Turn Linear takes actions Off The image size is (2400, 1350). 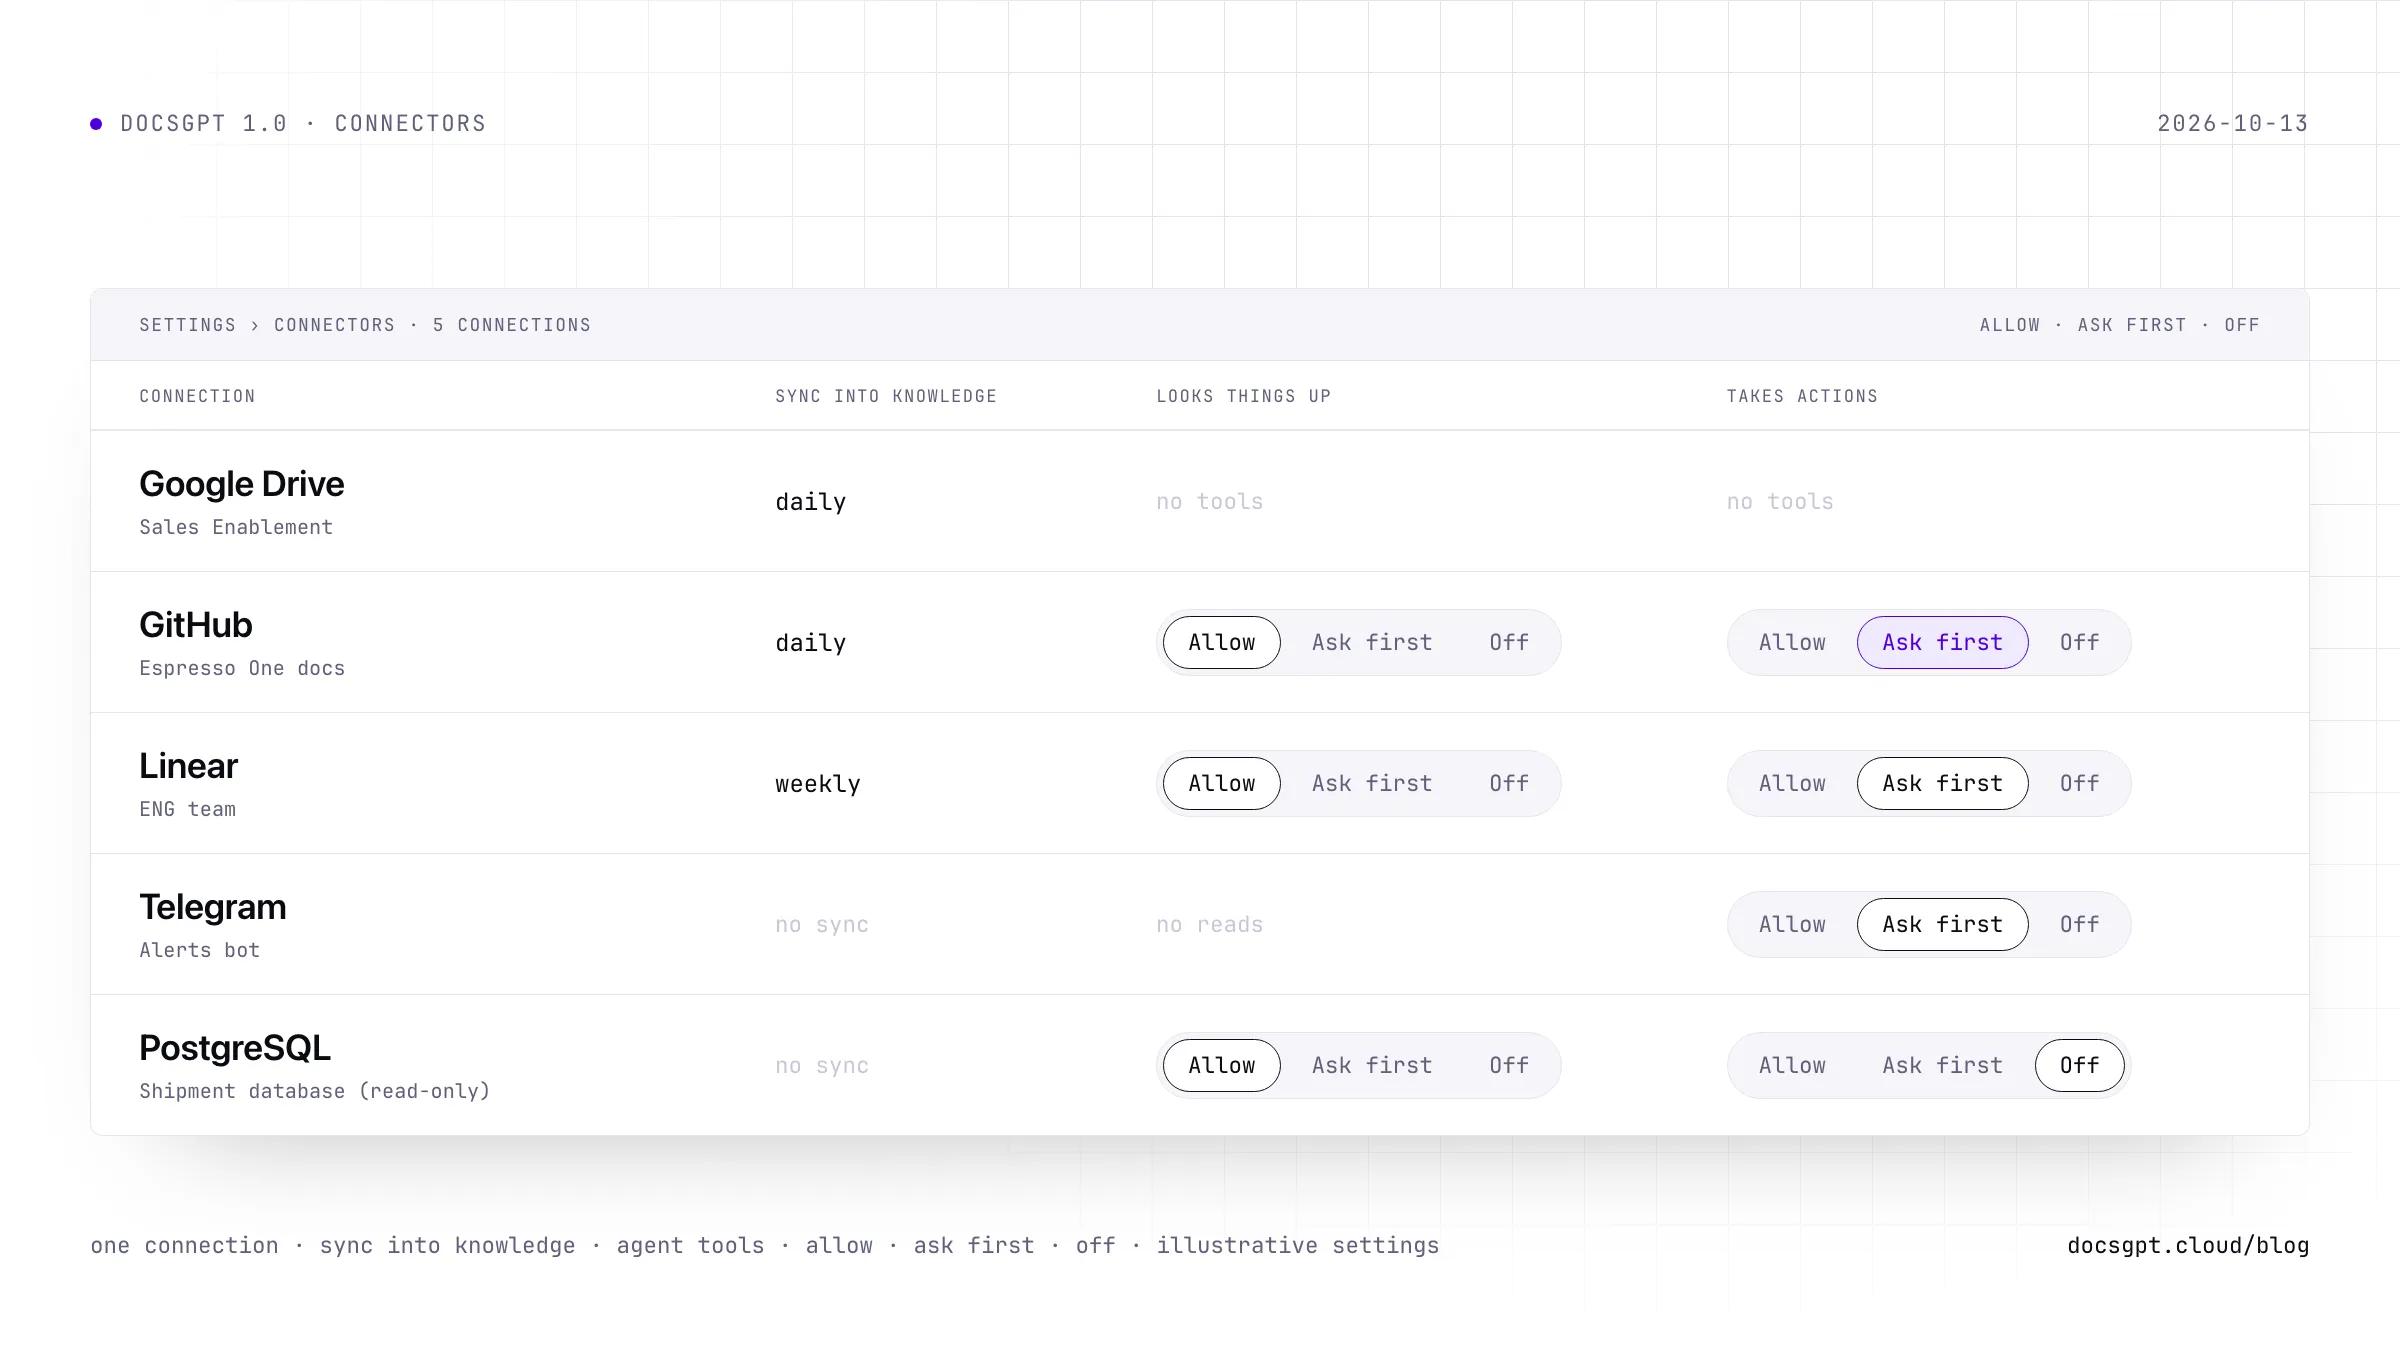[x=2079, y=783]
